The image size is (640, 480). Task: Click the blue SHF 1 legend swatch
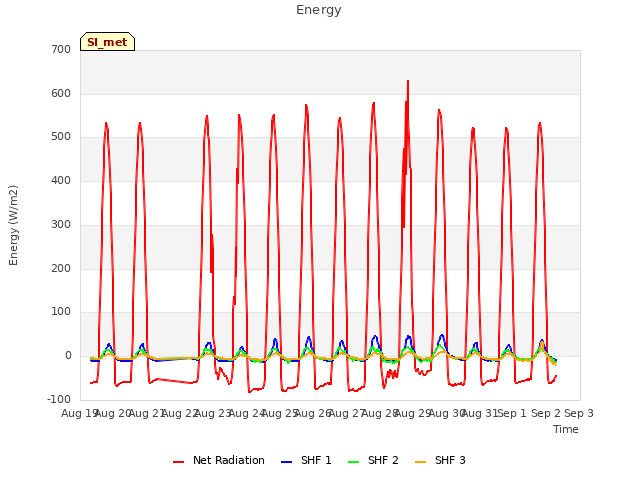(x=287, y=462)
